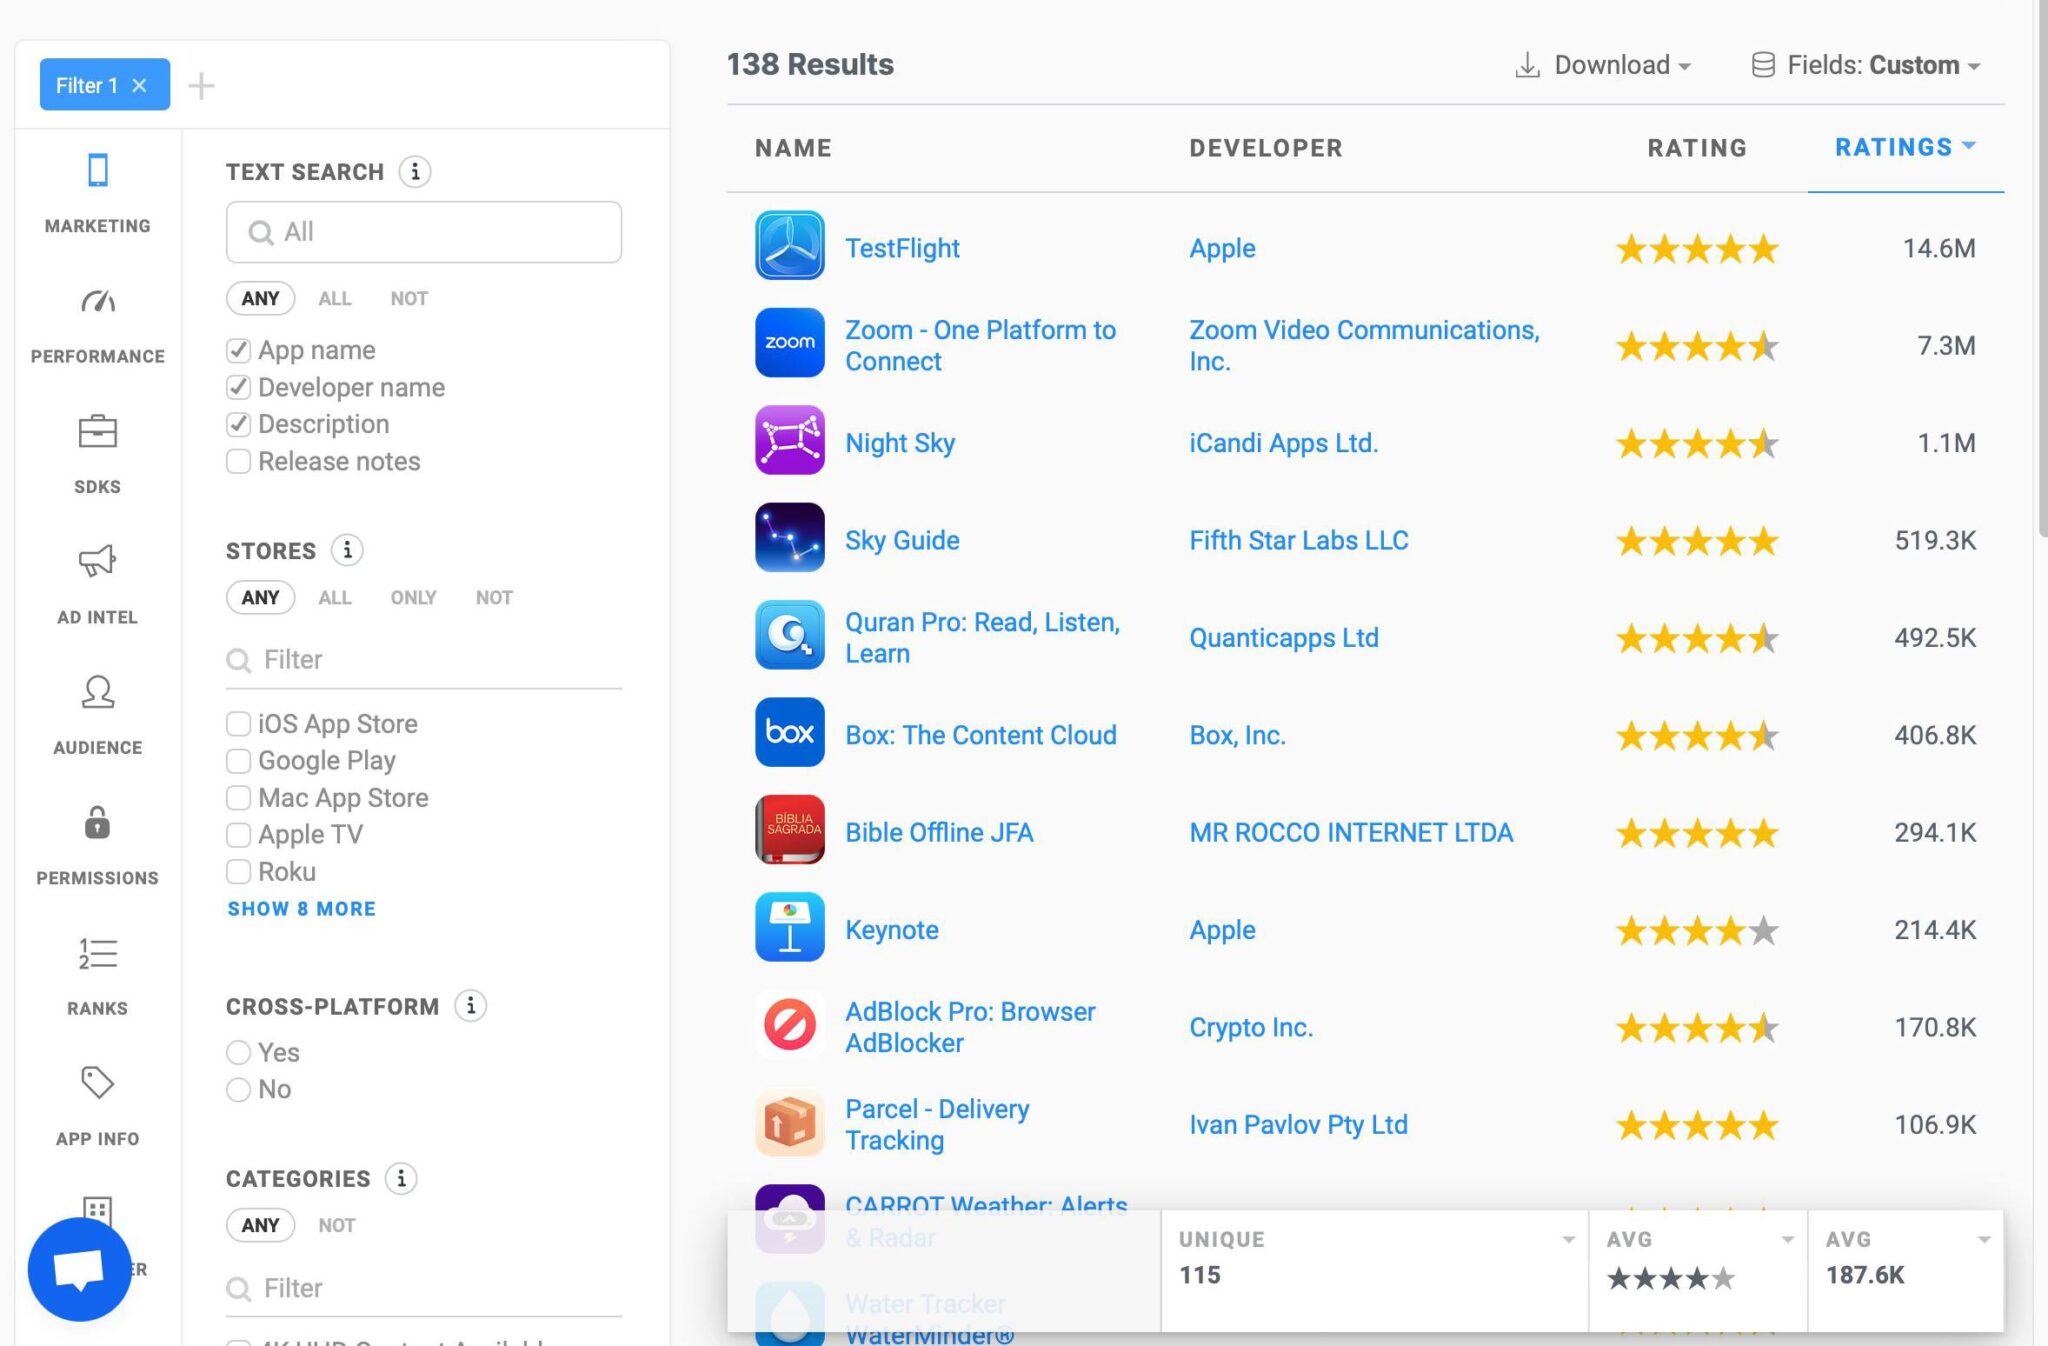Expand the Download dropdown
This screenshot has width=2048, height=1346.
tap(1604, 65)
